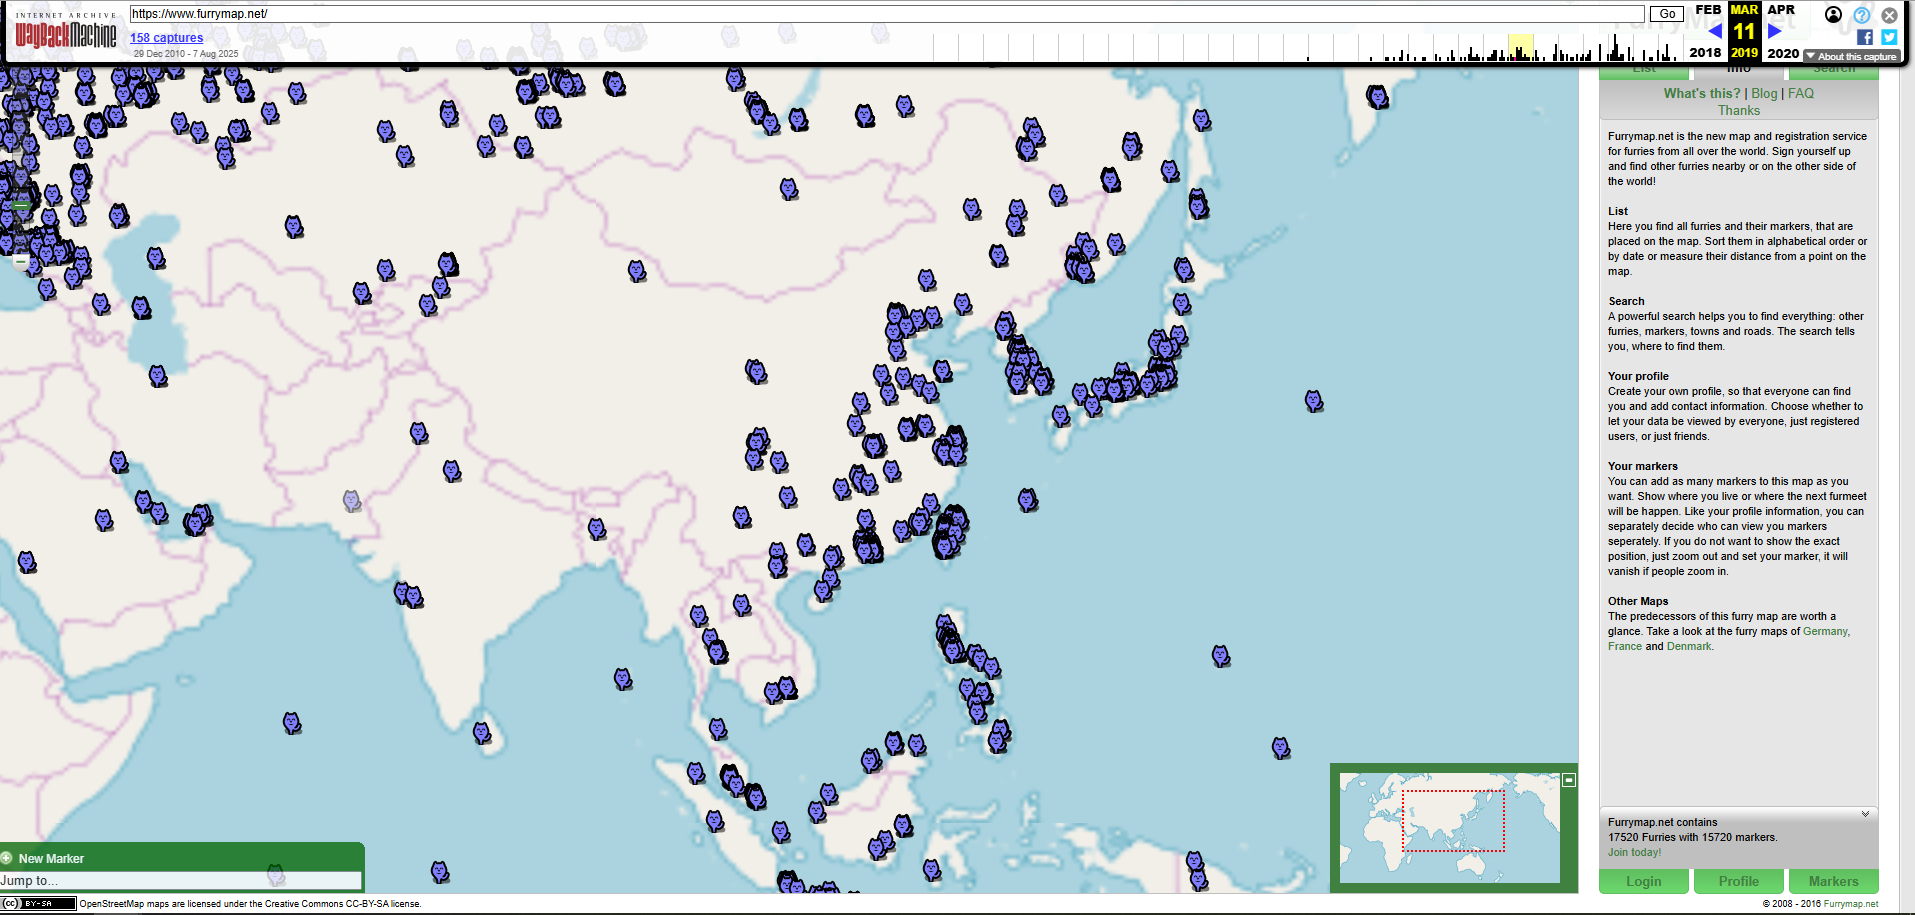The image size is (1915, 915).
Task: Select the lone marker in Pacific east of Japan
Action: 1314,401
